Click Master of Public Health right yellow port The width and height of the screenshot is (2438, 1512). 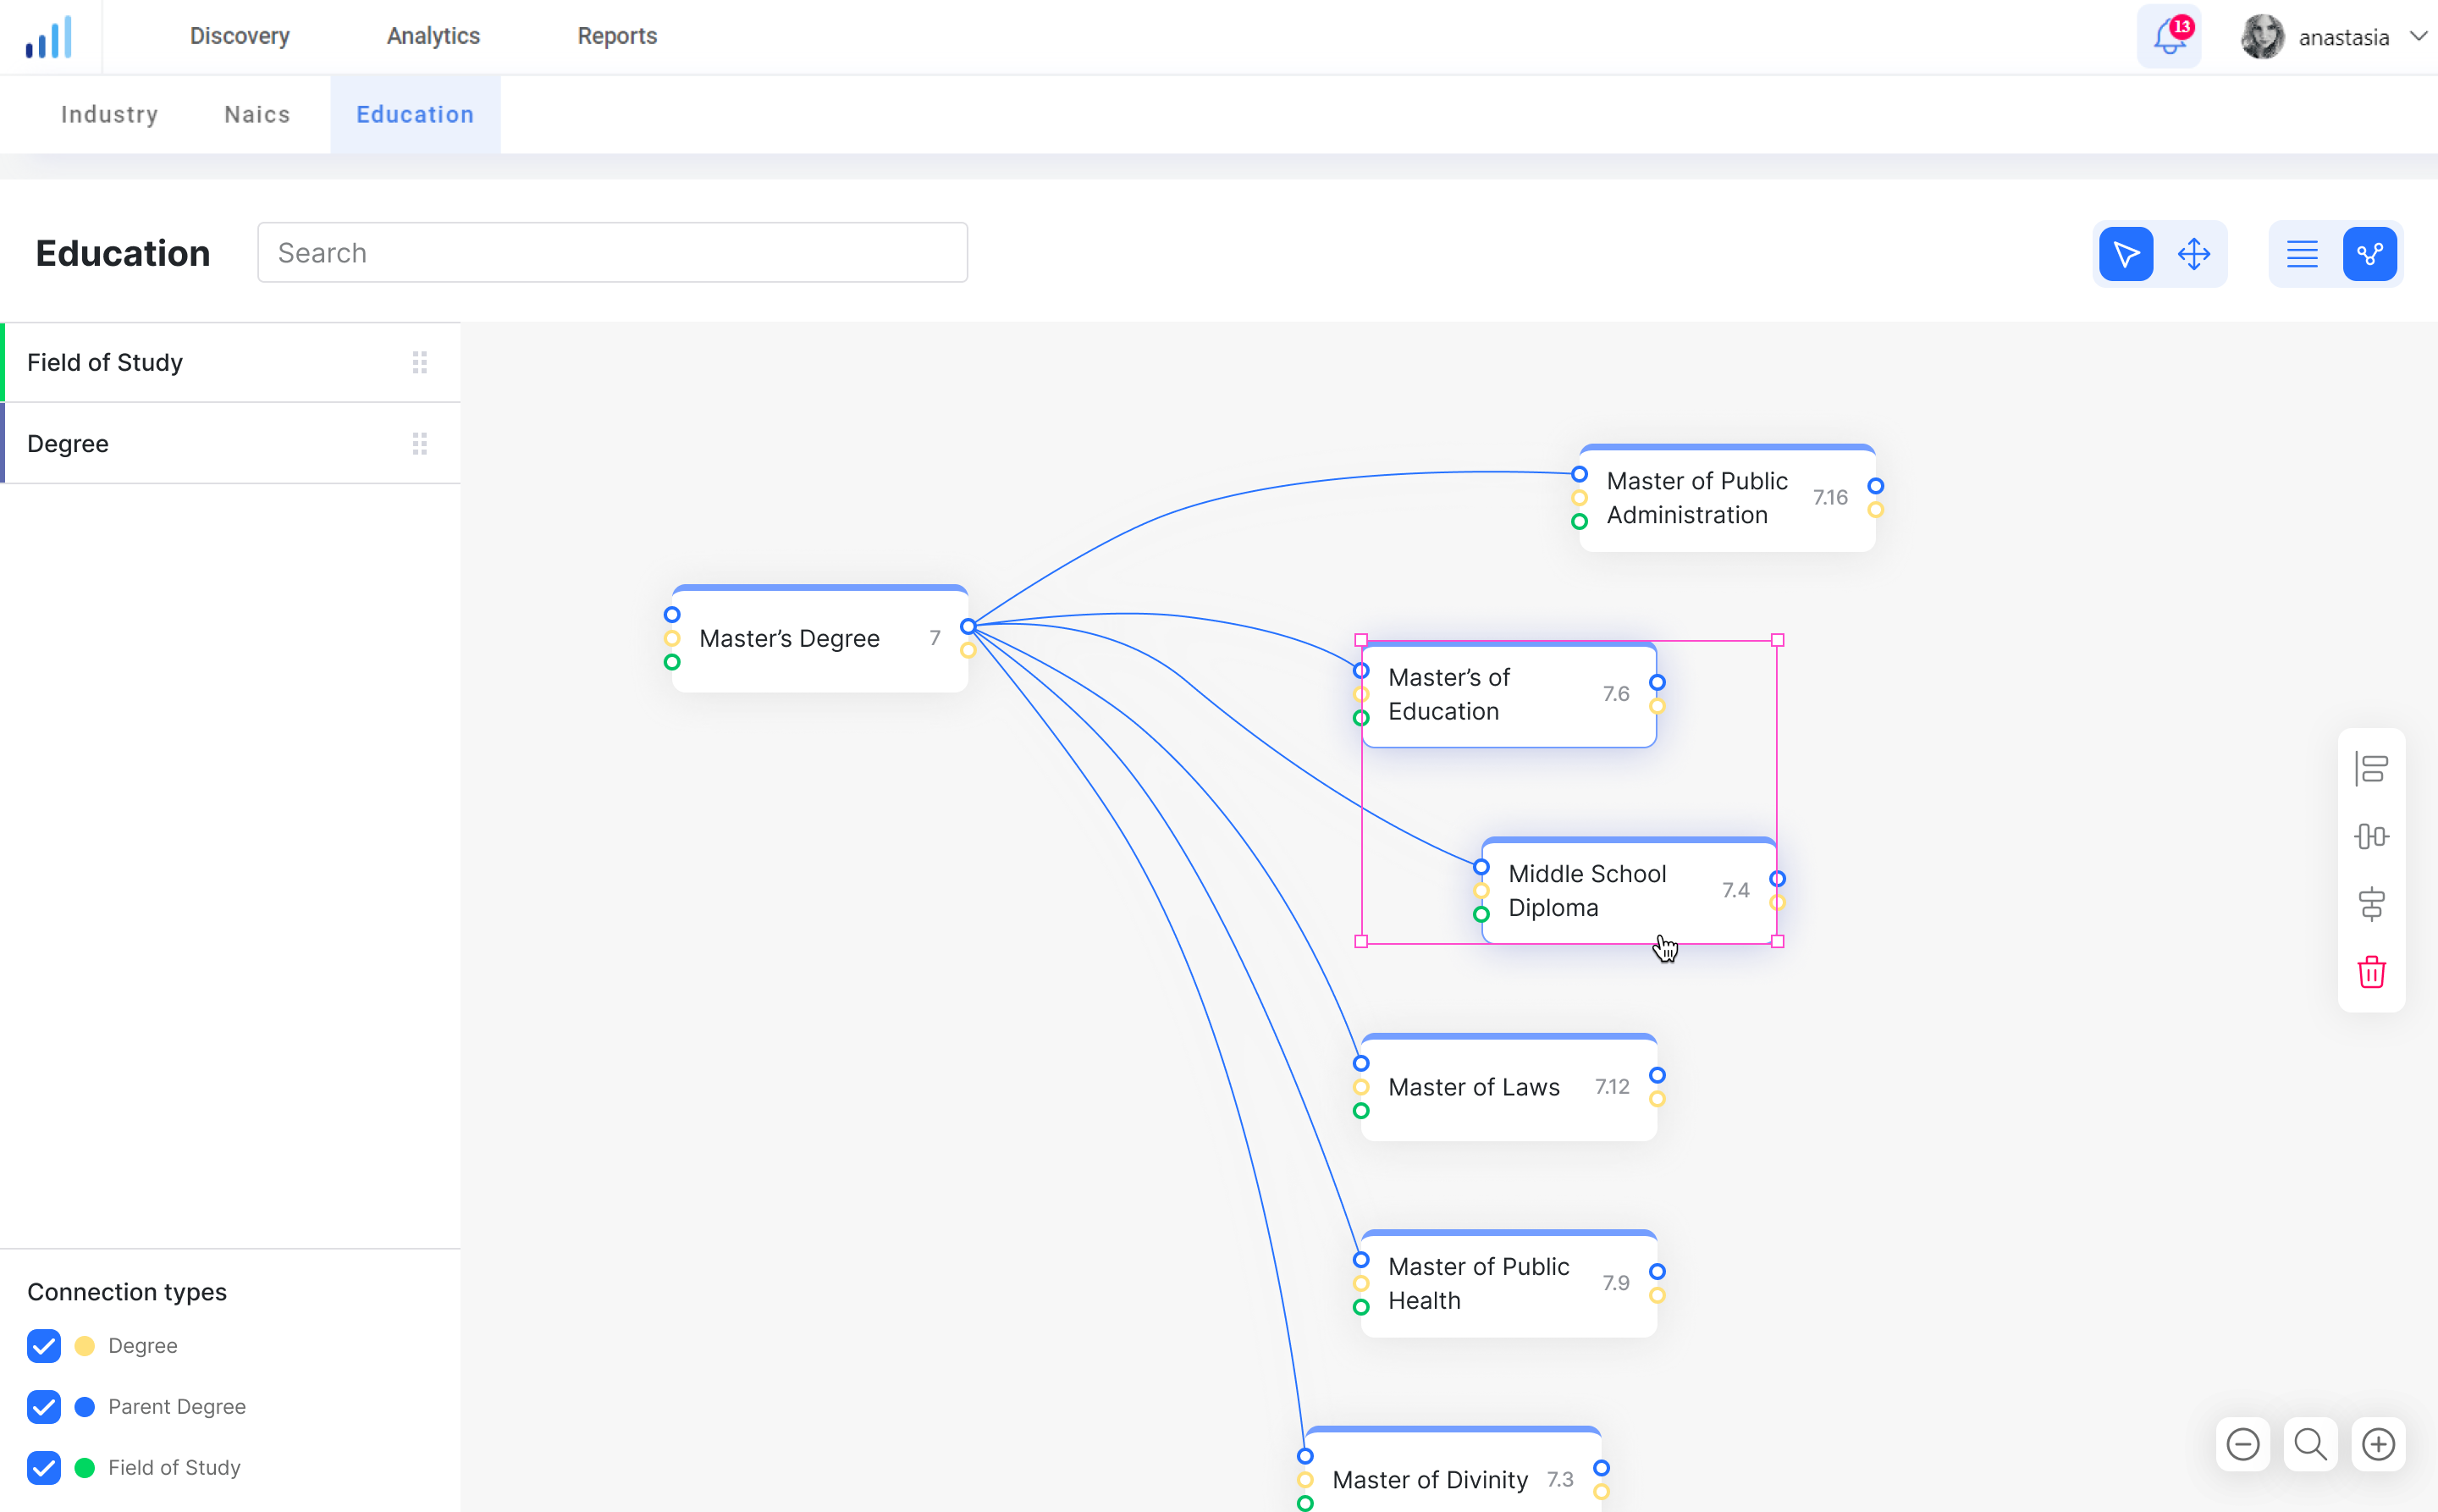click(x=1657, y=1296)
